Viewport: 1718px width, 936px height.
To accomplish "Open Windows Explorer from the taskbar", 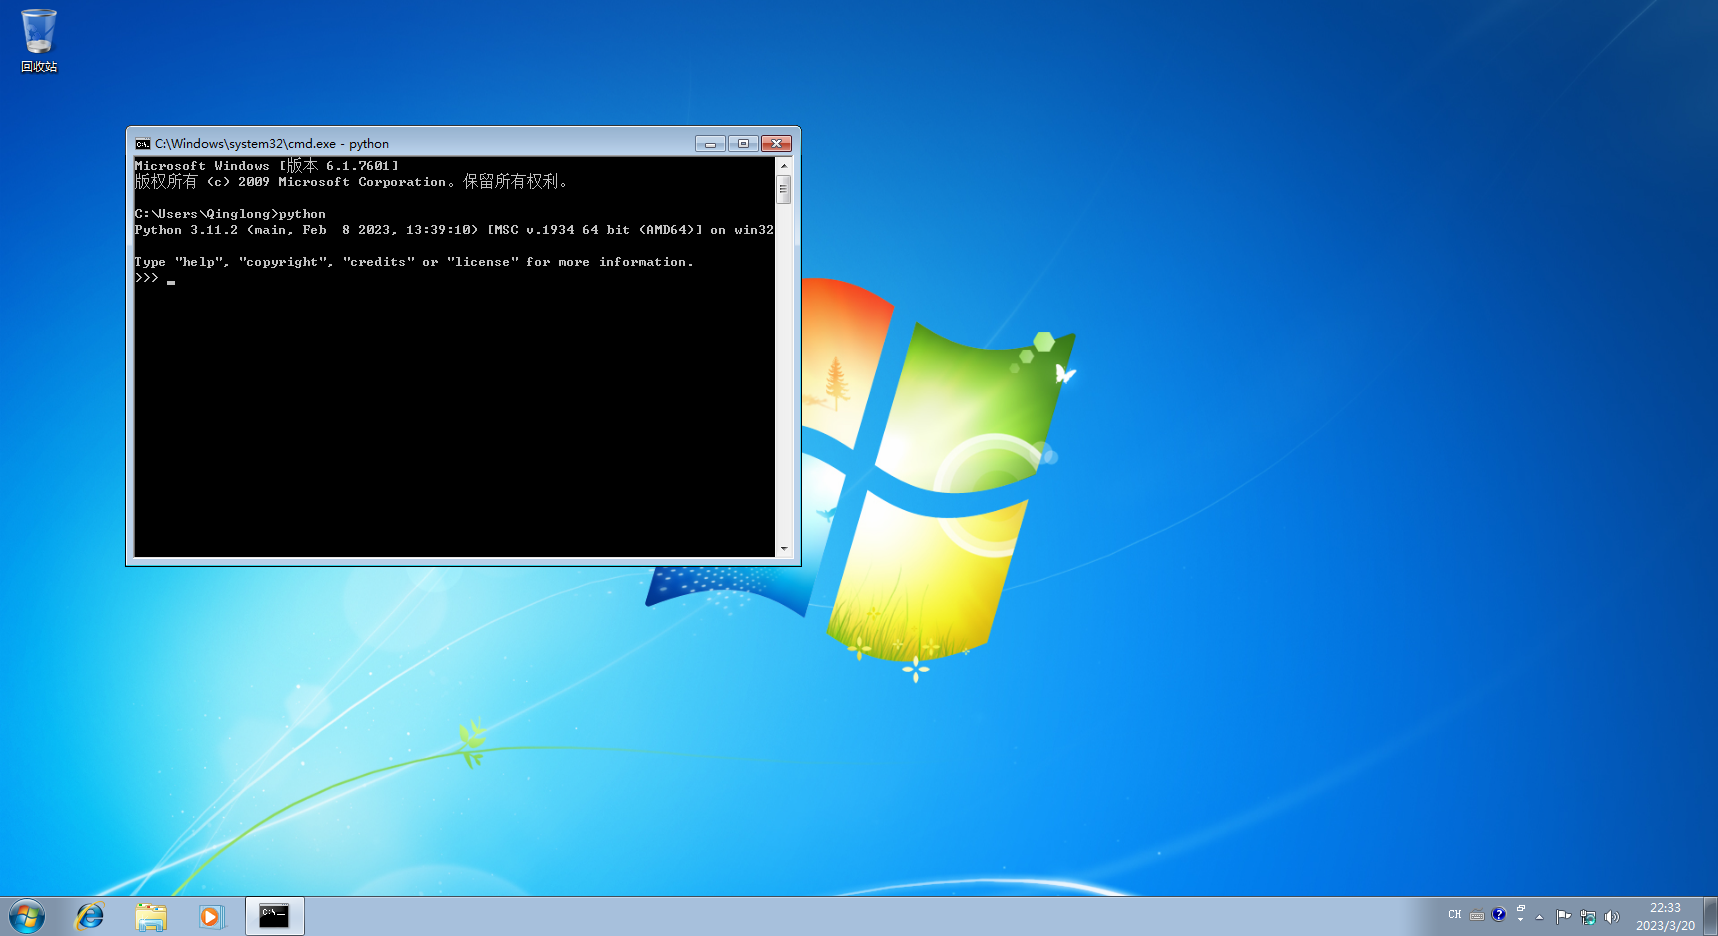I will (x=151, y=916).
